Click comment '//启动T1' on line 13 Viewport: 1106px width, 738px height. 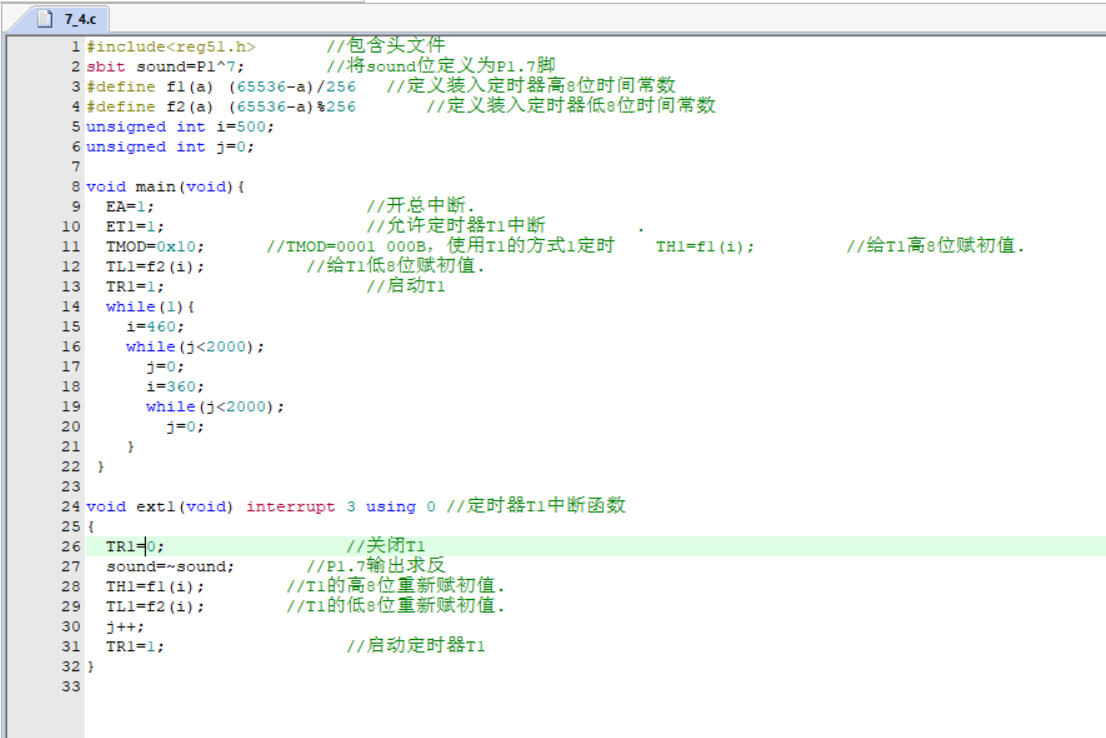pyautogui.click(x=406, y=285)
